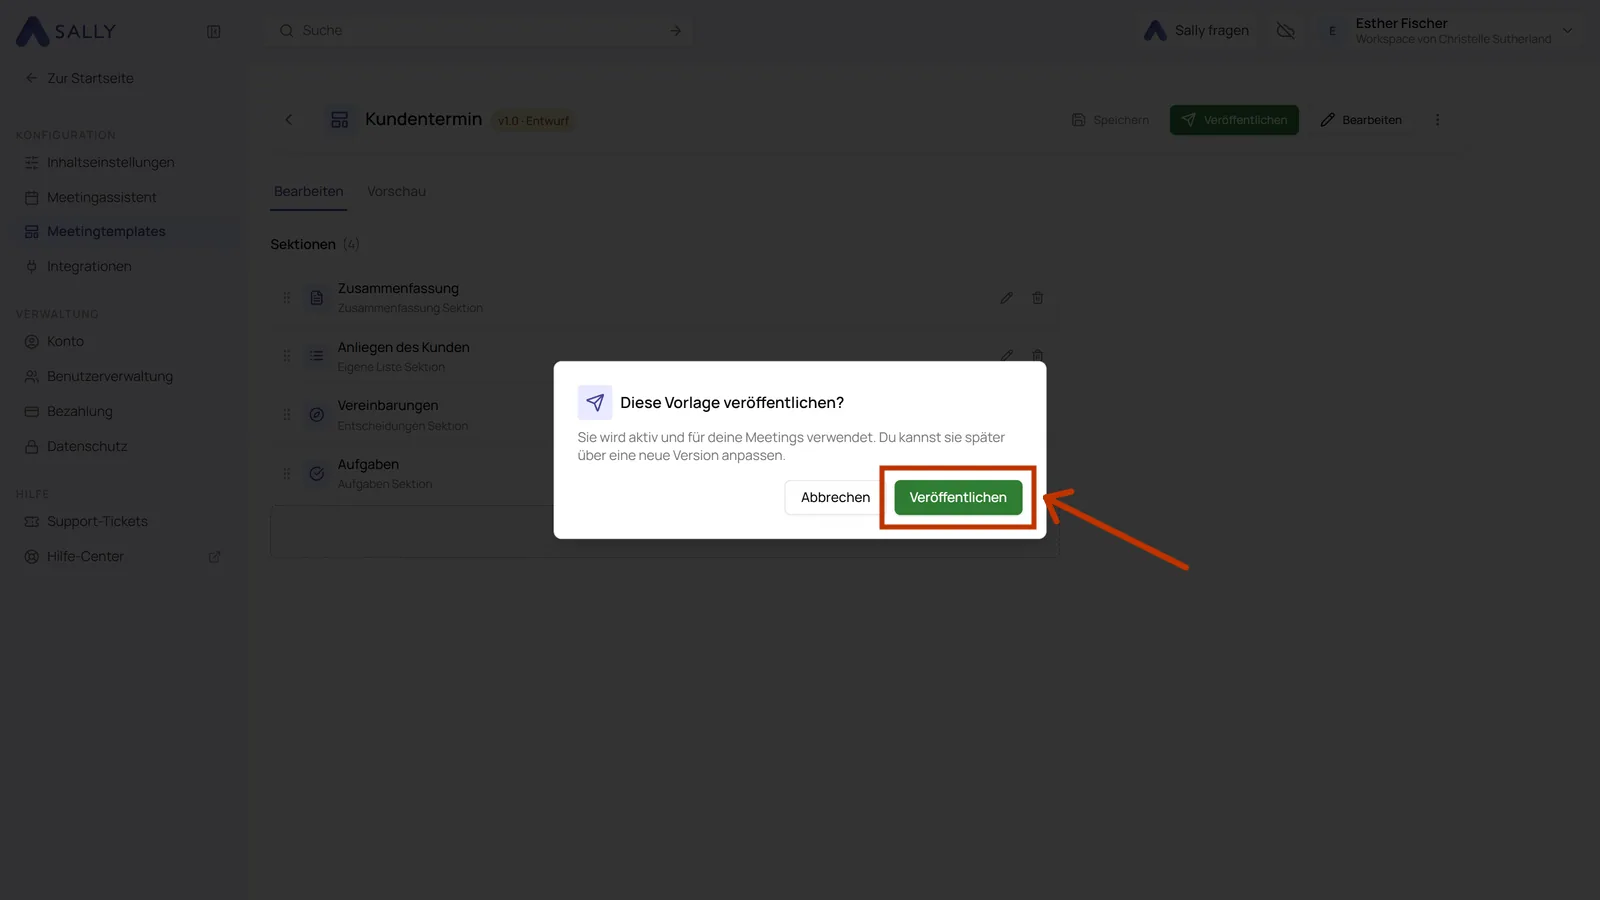
Task: Click the Sally logo in the sidebar
Action: point(66,31)
